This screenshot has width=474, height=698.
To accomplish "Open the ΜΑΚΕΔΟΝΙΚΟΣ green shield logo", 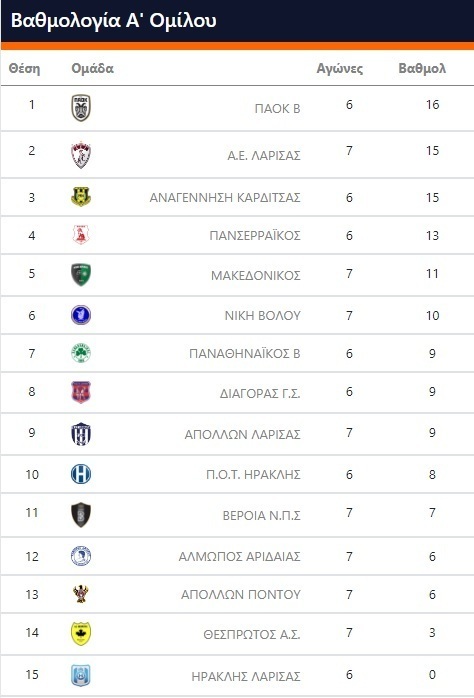I will pos(81,275).
